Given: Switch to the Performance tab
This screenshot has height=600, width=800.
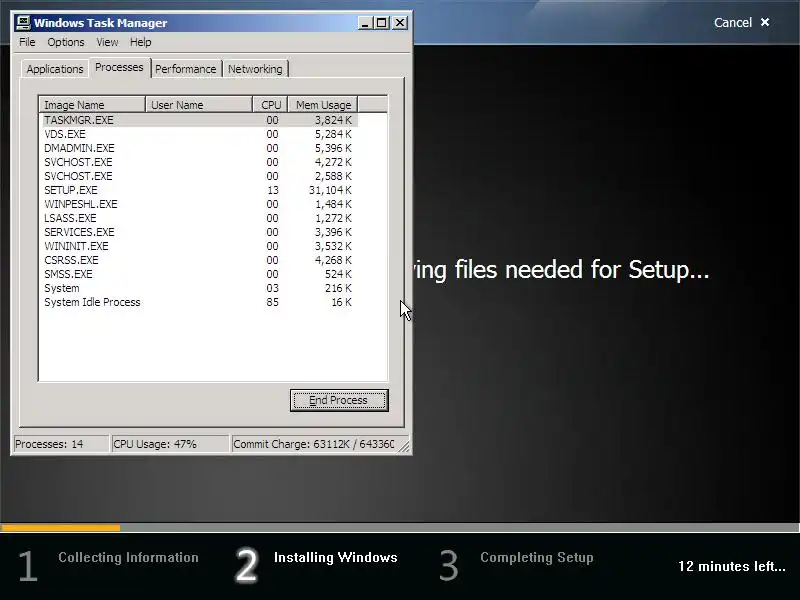Looking at the screenshot, I should [186, 69].
